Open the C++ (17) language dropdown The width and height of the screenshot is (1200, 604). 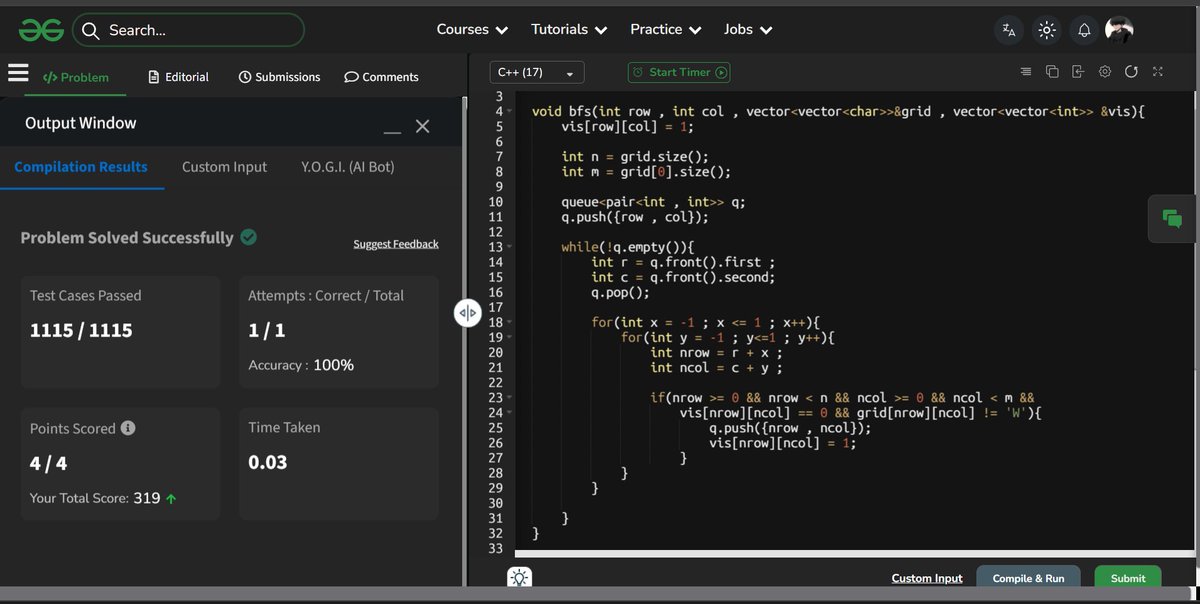[x=537, y=73]
